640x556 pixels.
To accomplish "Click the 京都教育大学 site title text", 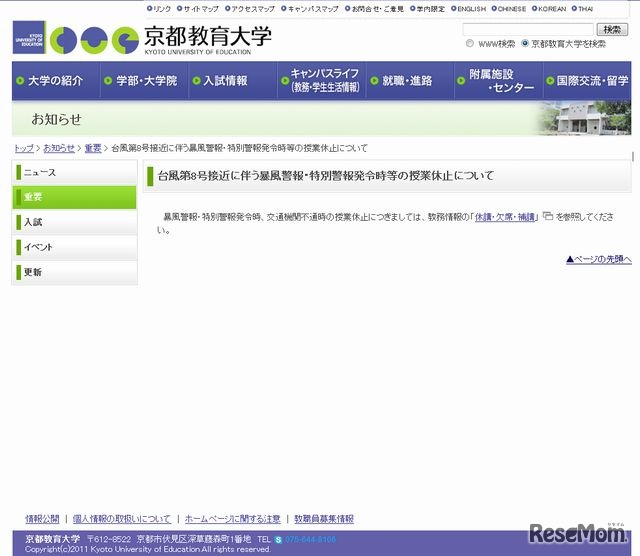I will pos(208,36).
